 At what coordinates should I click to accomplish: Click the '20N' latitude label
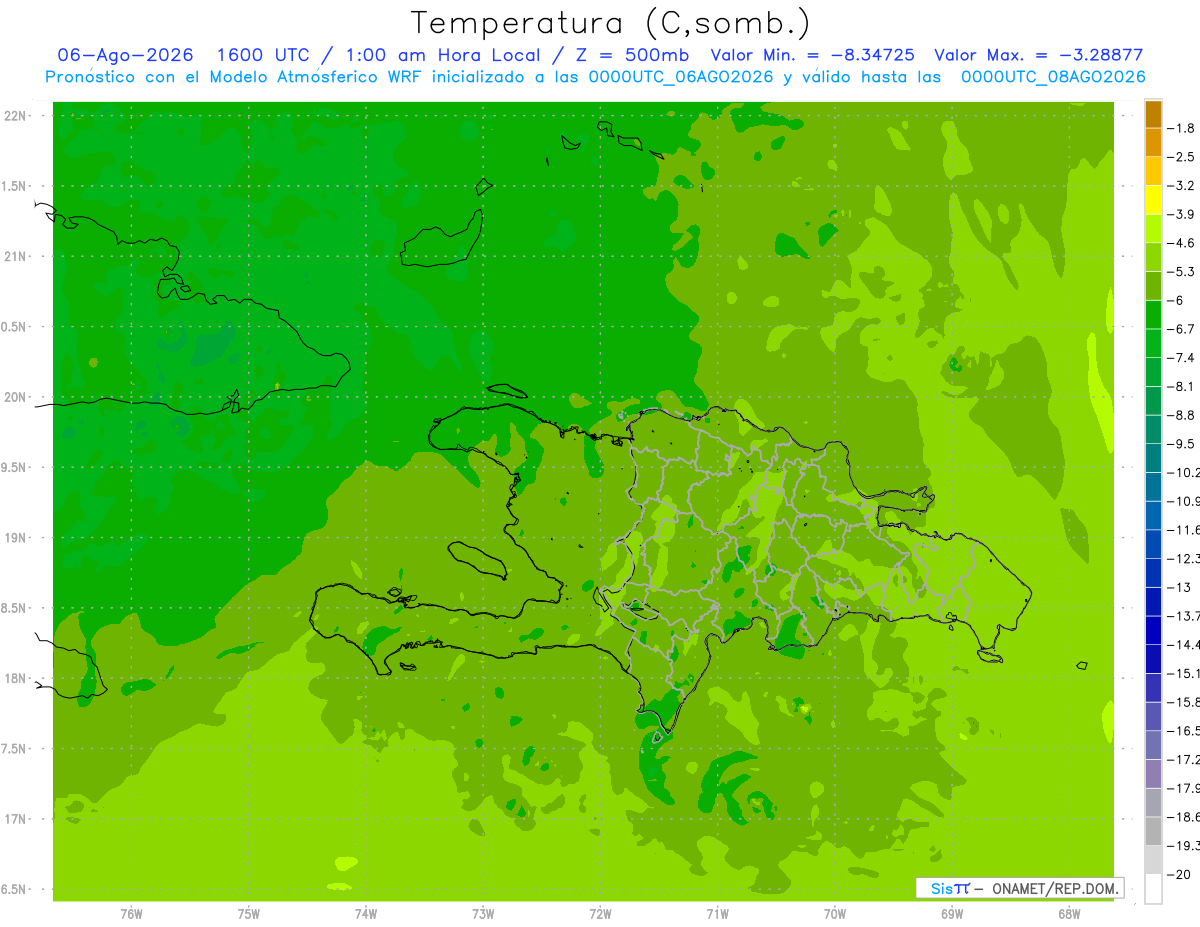(16, 397)
